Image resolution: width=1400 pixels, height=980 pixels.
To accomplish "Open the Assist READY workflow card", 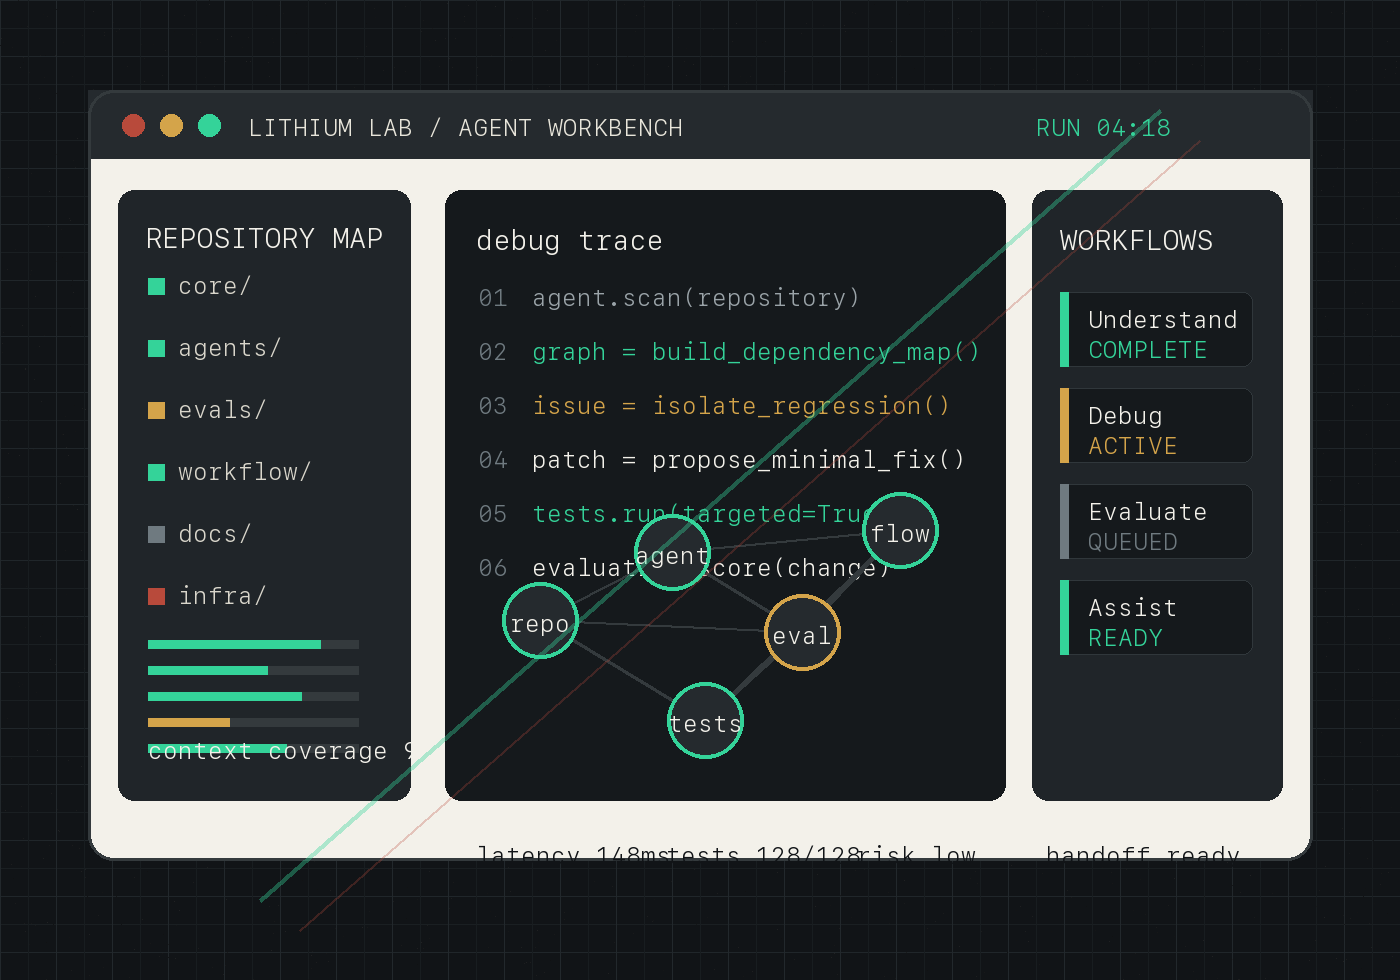I will (1156, 618).
